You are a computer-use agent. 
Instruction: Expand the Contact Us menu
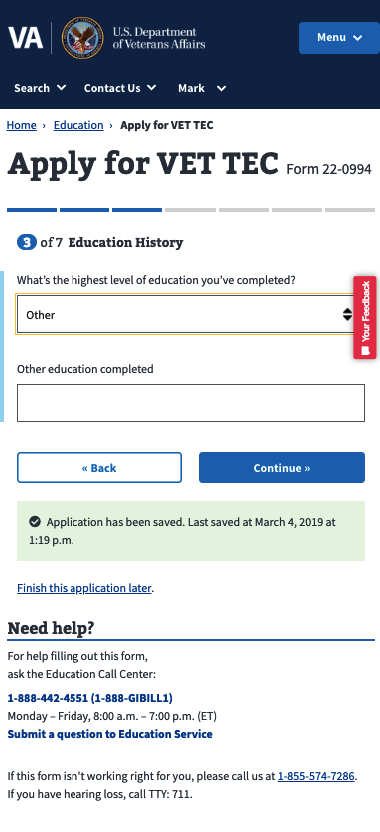click(120, 88)
